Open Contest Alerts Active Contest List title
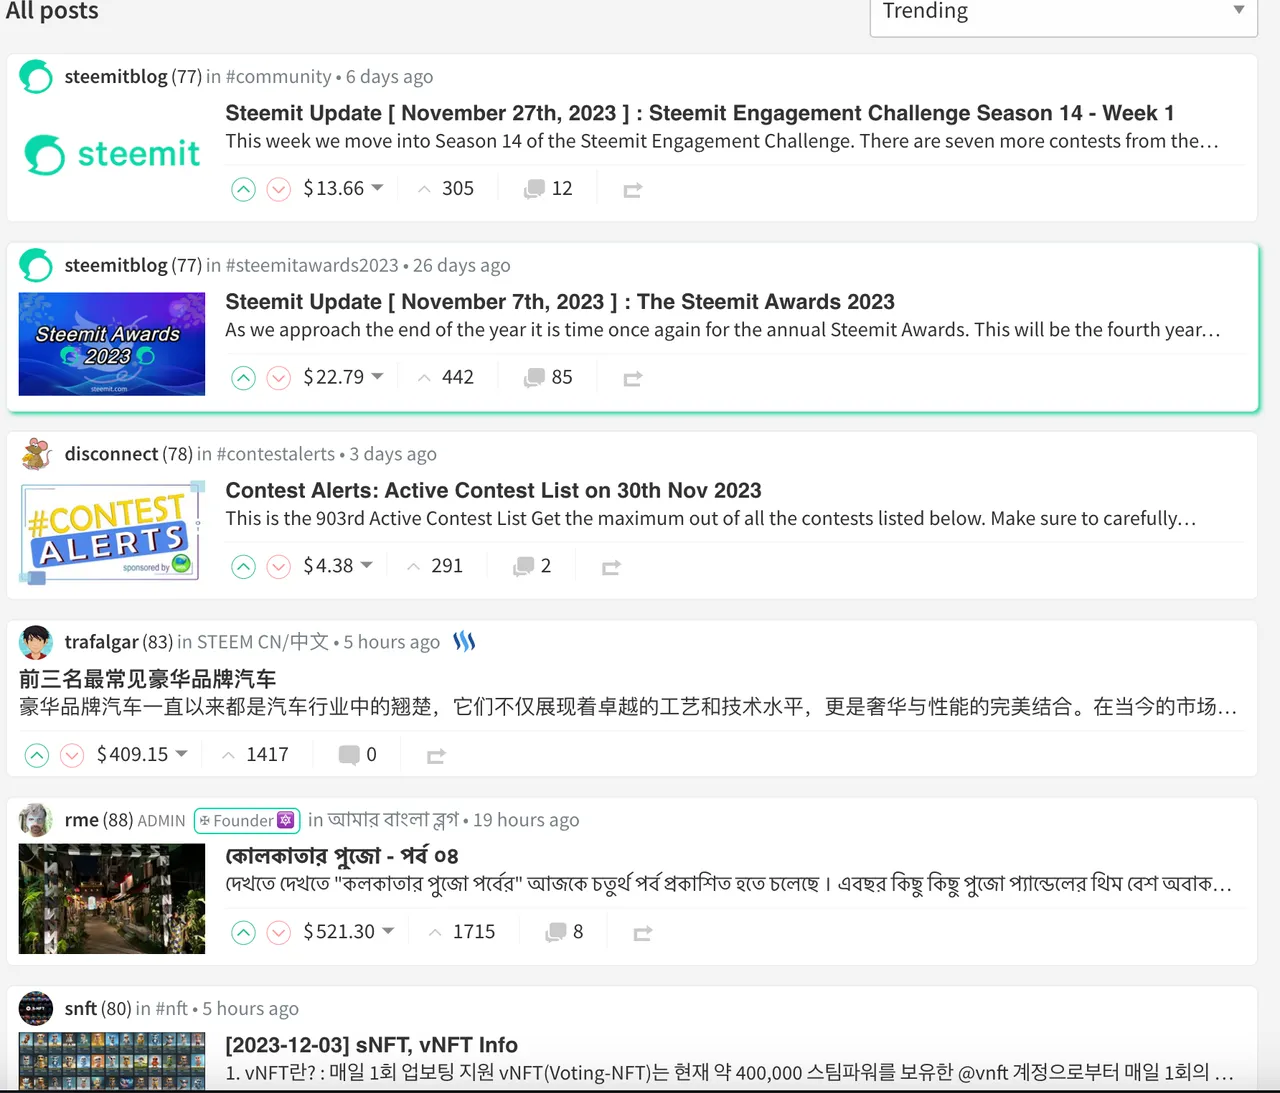Image resolution: width=1280 pixels, height=1093 pixels. click(493, 491)
